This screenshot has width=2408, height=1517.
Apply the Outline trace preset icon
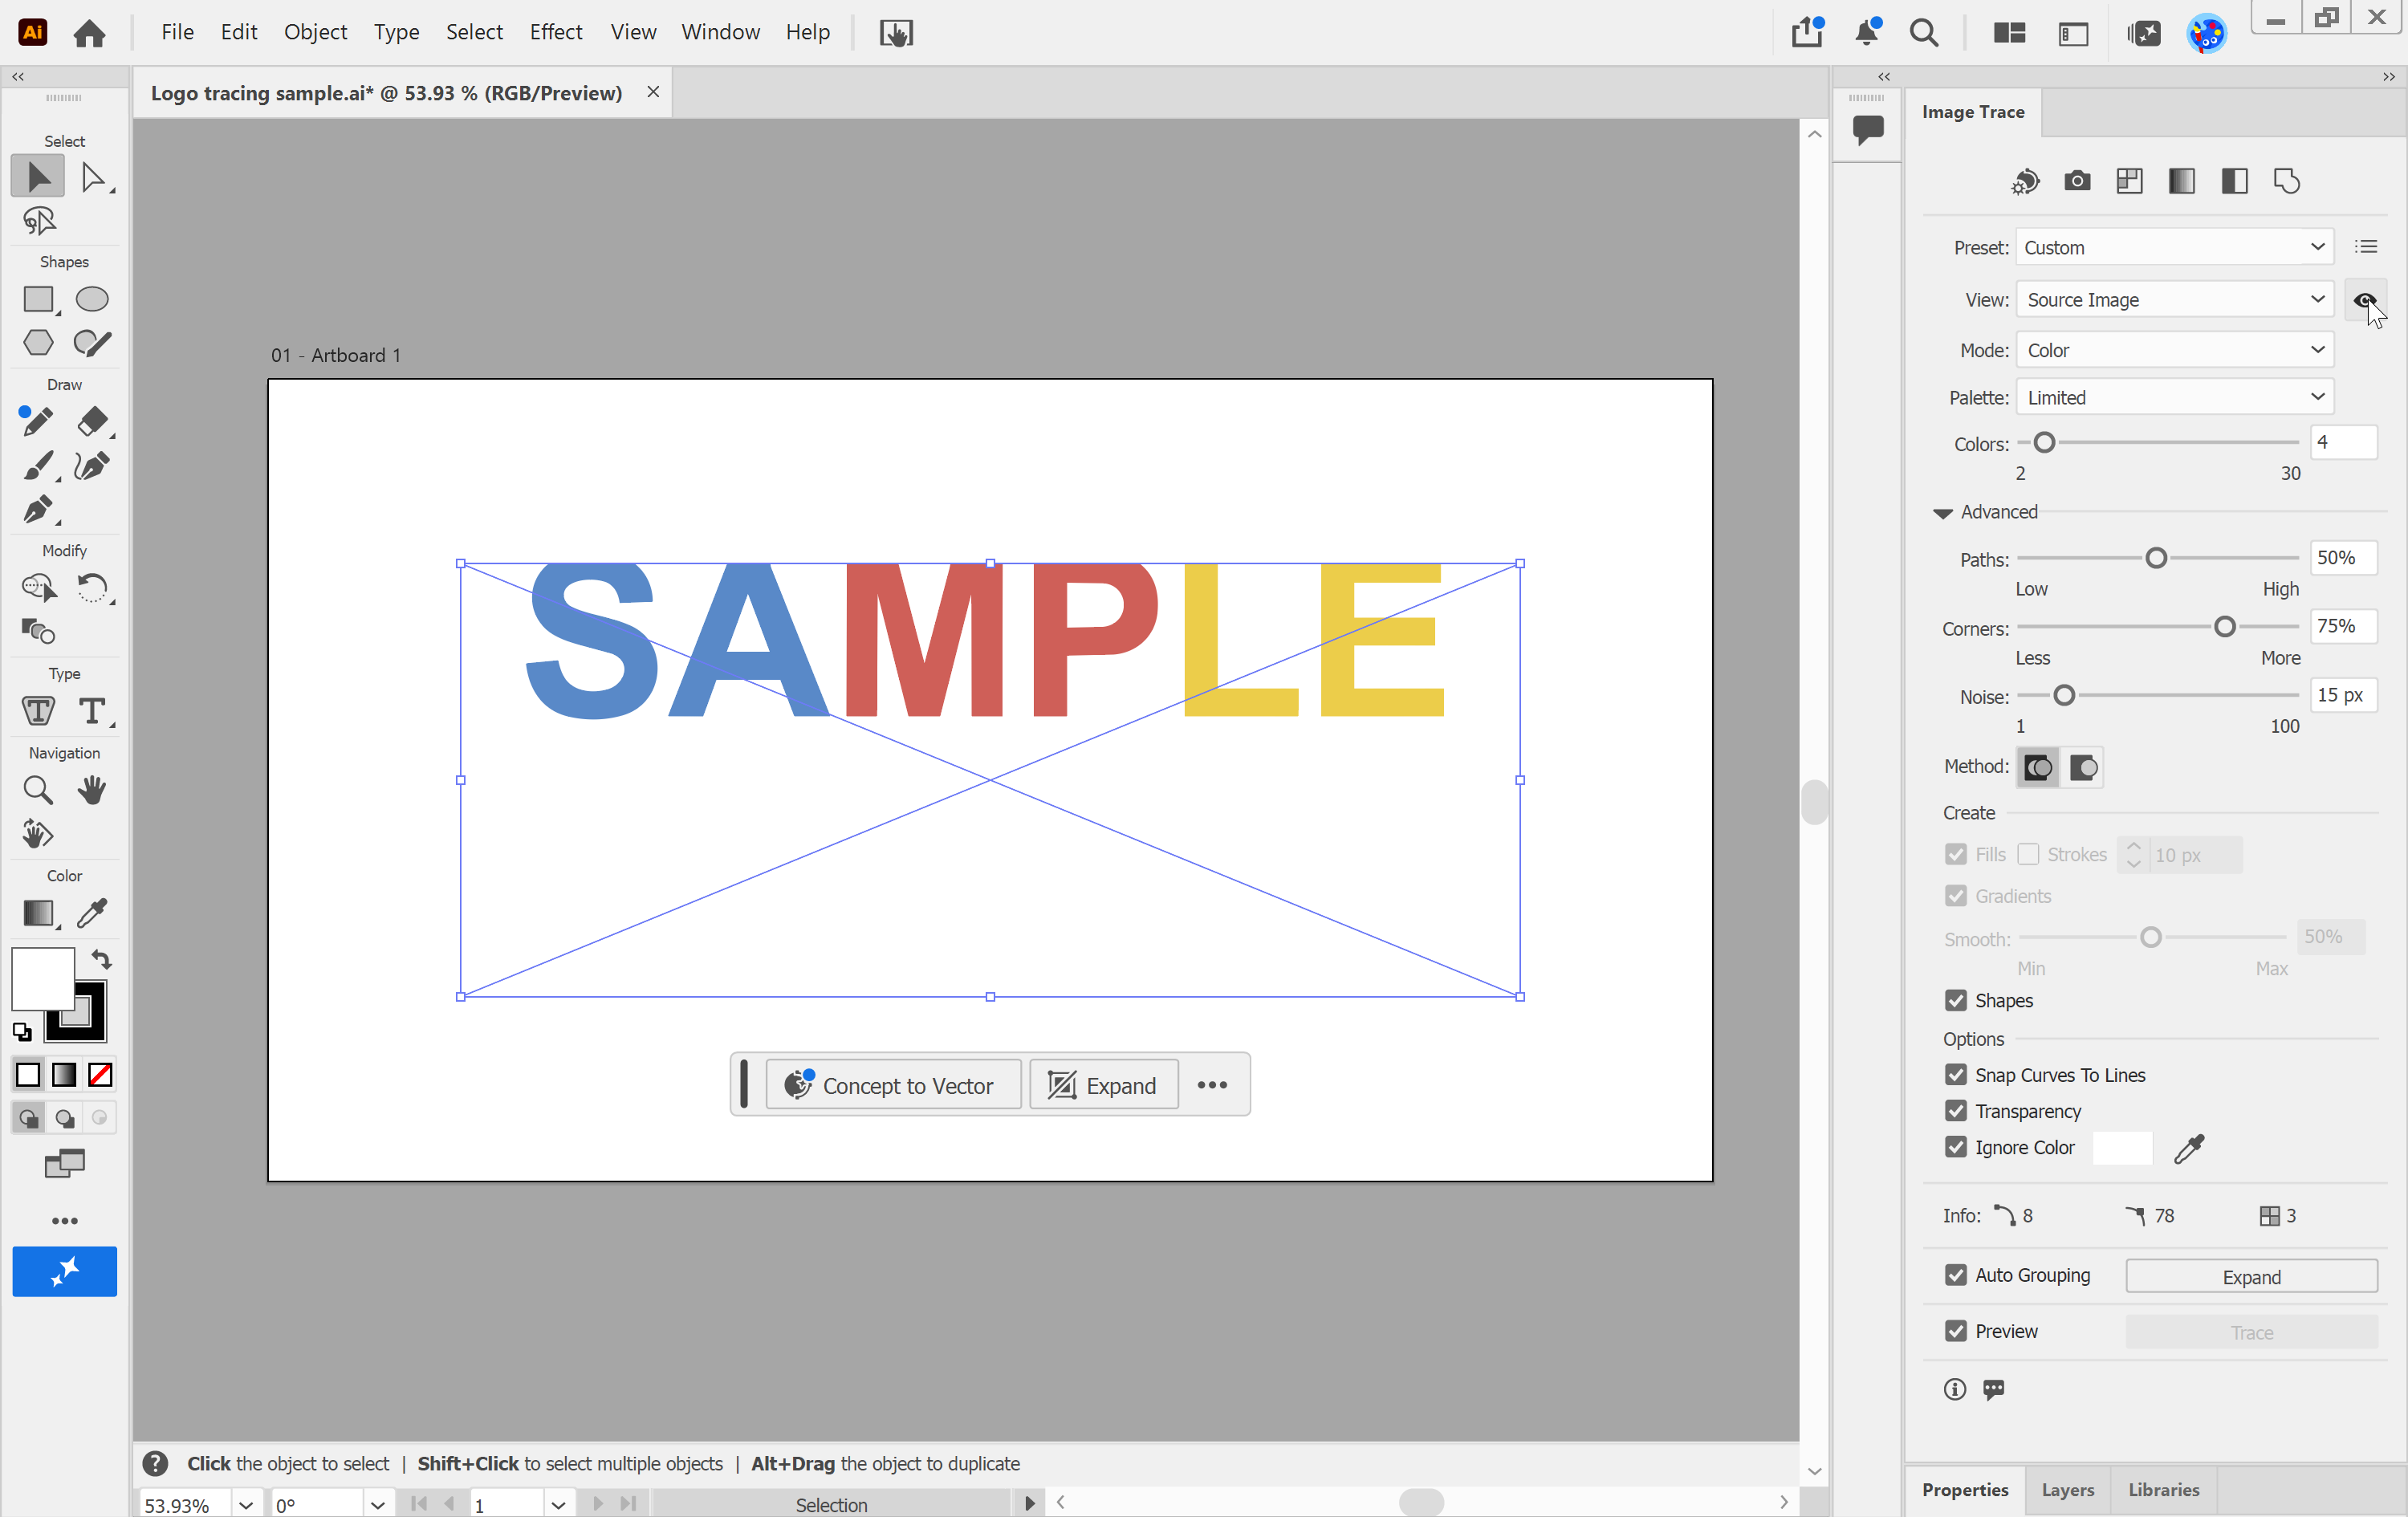click(x=2287, y=181)
